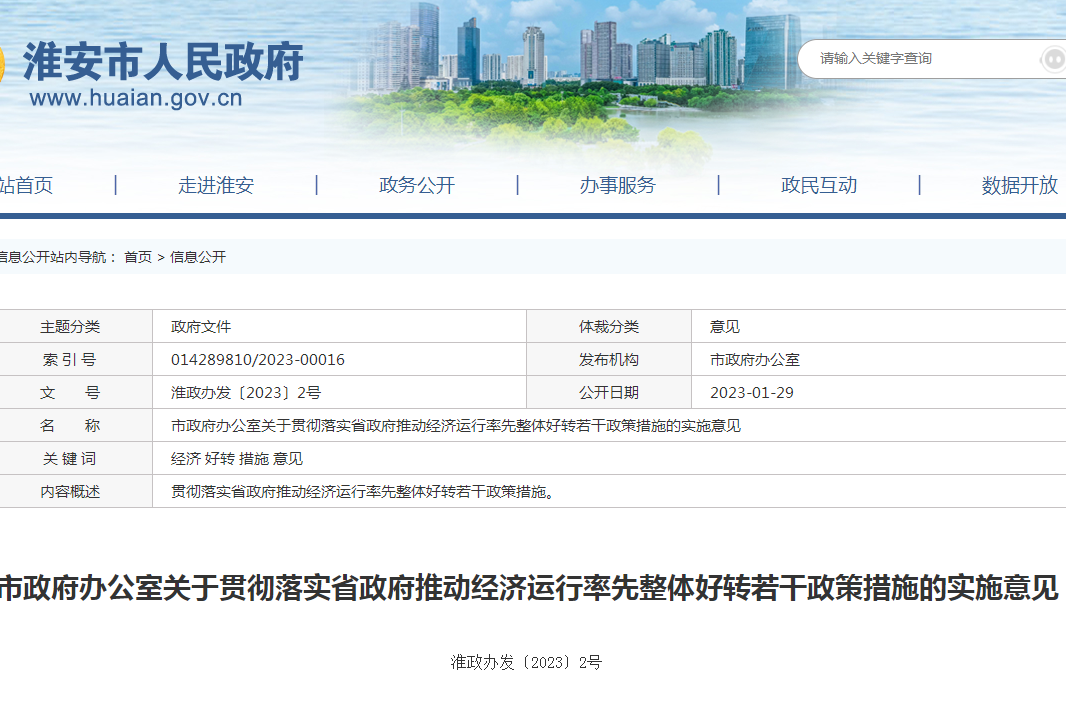The width and height of the screenshot is (1066, 719).
Task: Click the 政府文件 subject category cell
Action: point(201,327)
